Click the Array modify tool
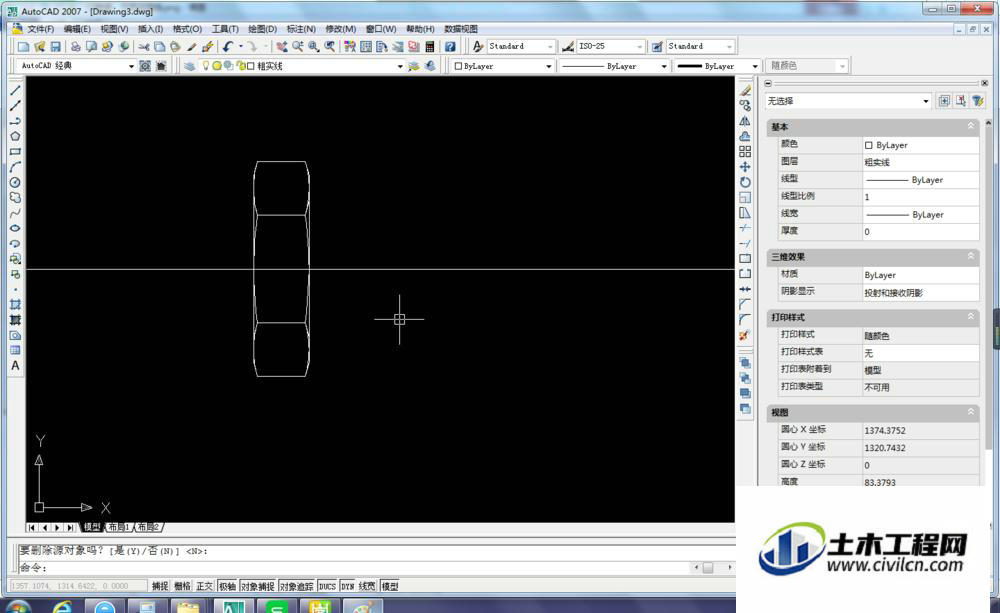 [x=745, y=152]
